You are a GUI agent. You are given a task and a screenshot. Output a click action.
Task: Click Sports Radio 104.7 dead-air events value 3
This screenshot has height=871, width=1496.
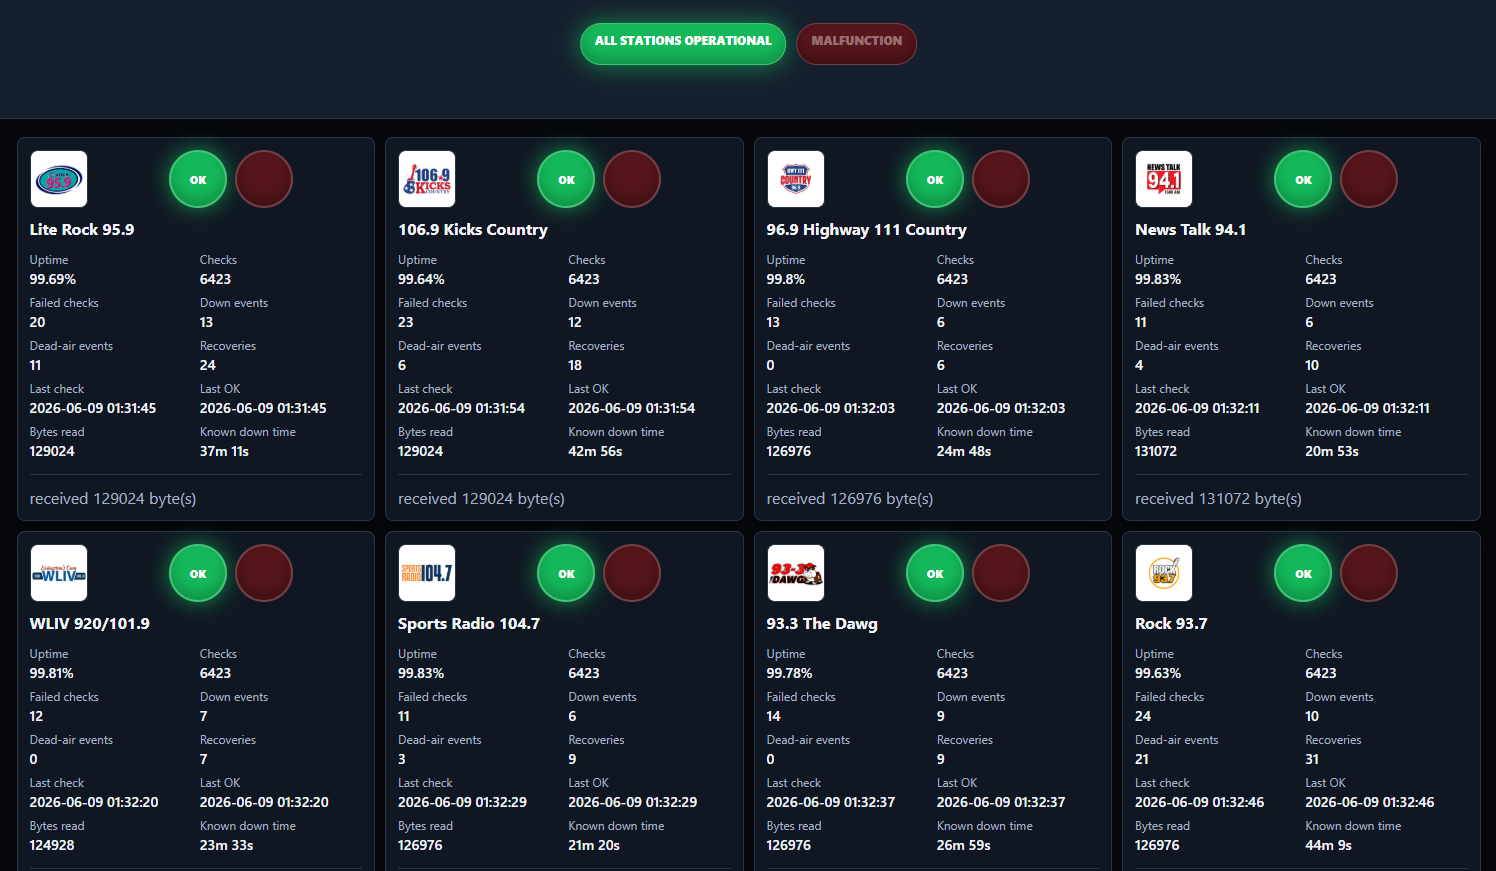(402, 759)
